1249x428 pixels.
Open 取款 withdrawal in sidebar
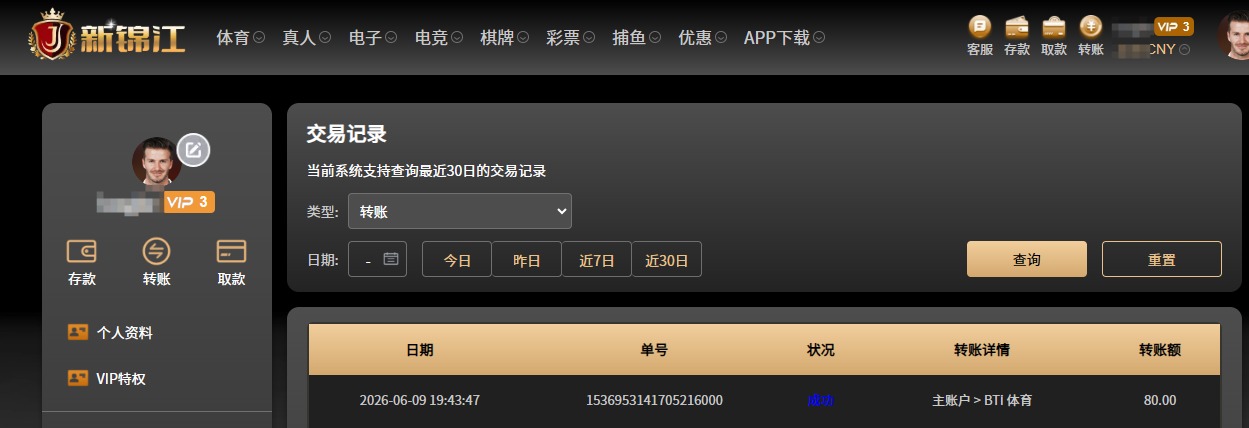(231, 263)
